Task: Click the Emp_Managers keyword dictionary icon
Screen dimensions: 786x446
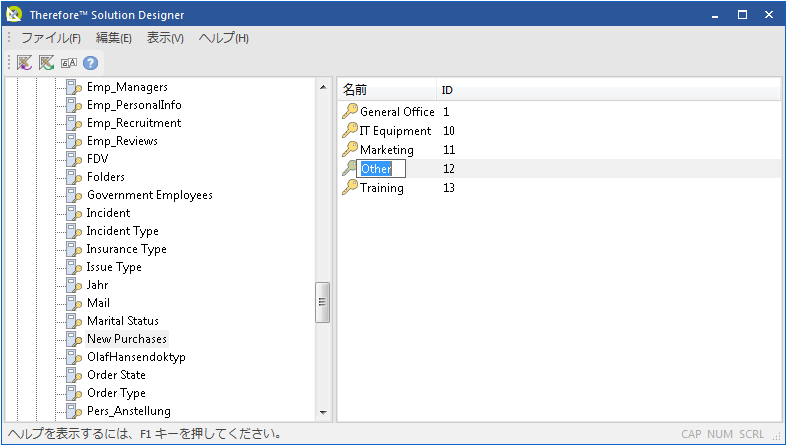Action: click(74, 87)
